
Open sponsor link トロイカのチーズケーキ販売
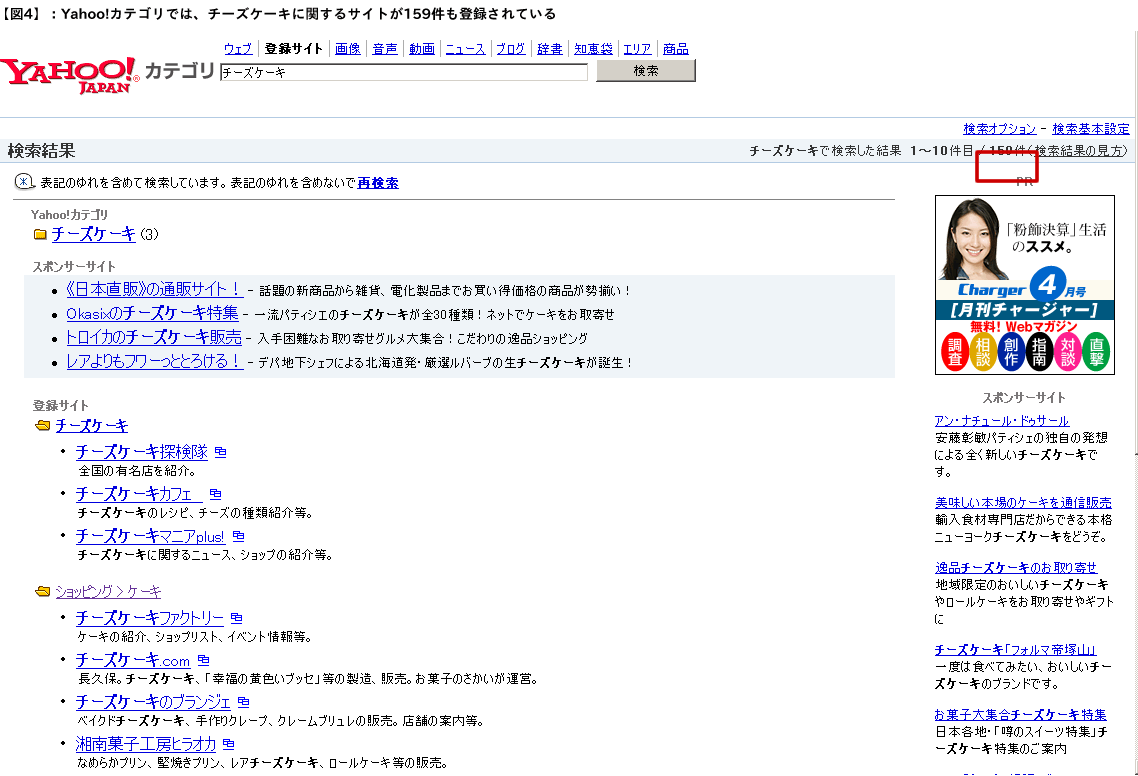[153, 337]
